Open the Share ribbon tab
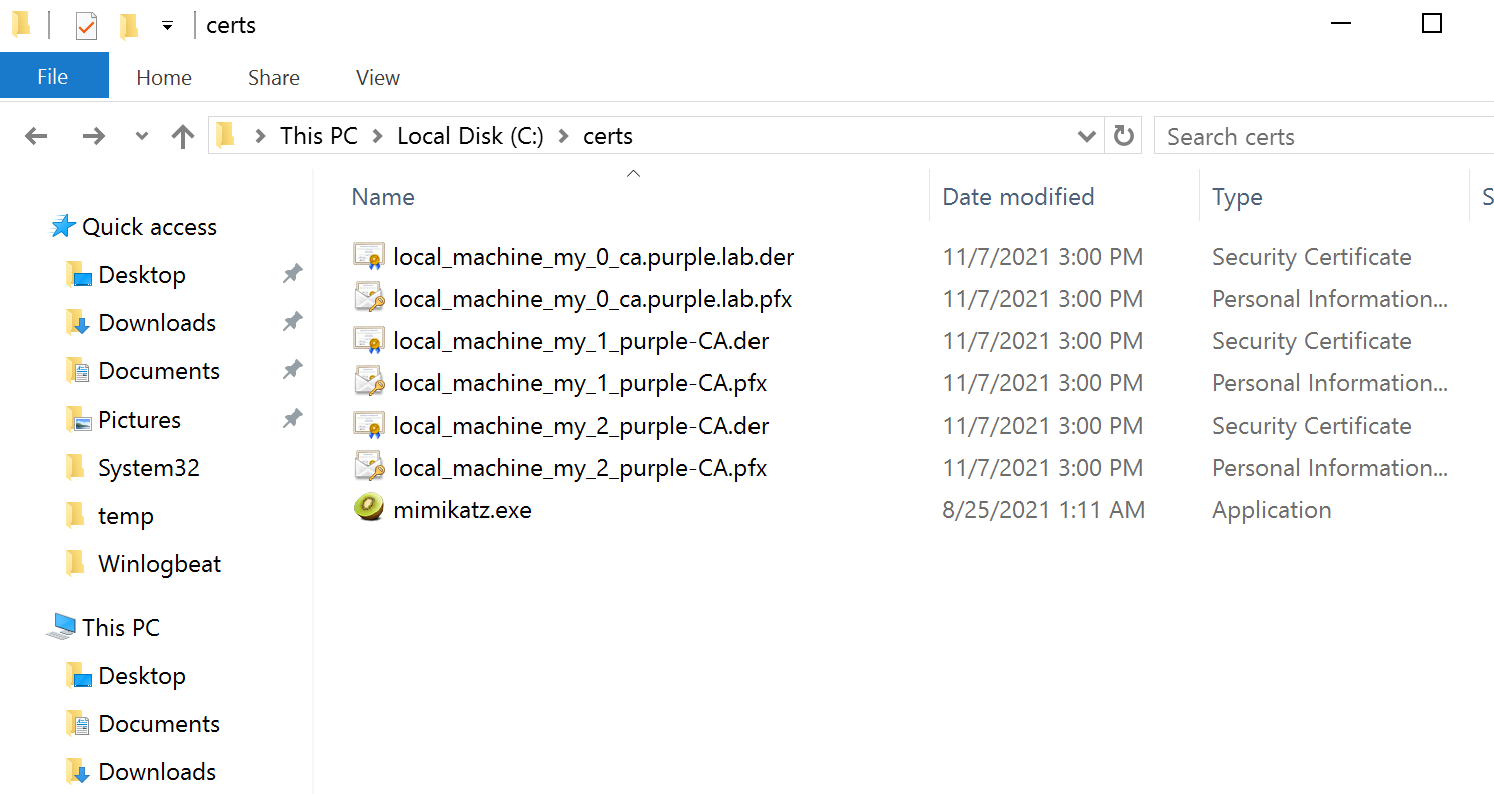 tap(273, 77)
